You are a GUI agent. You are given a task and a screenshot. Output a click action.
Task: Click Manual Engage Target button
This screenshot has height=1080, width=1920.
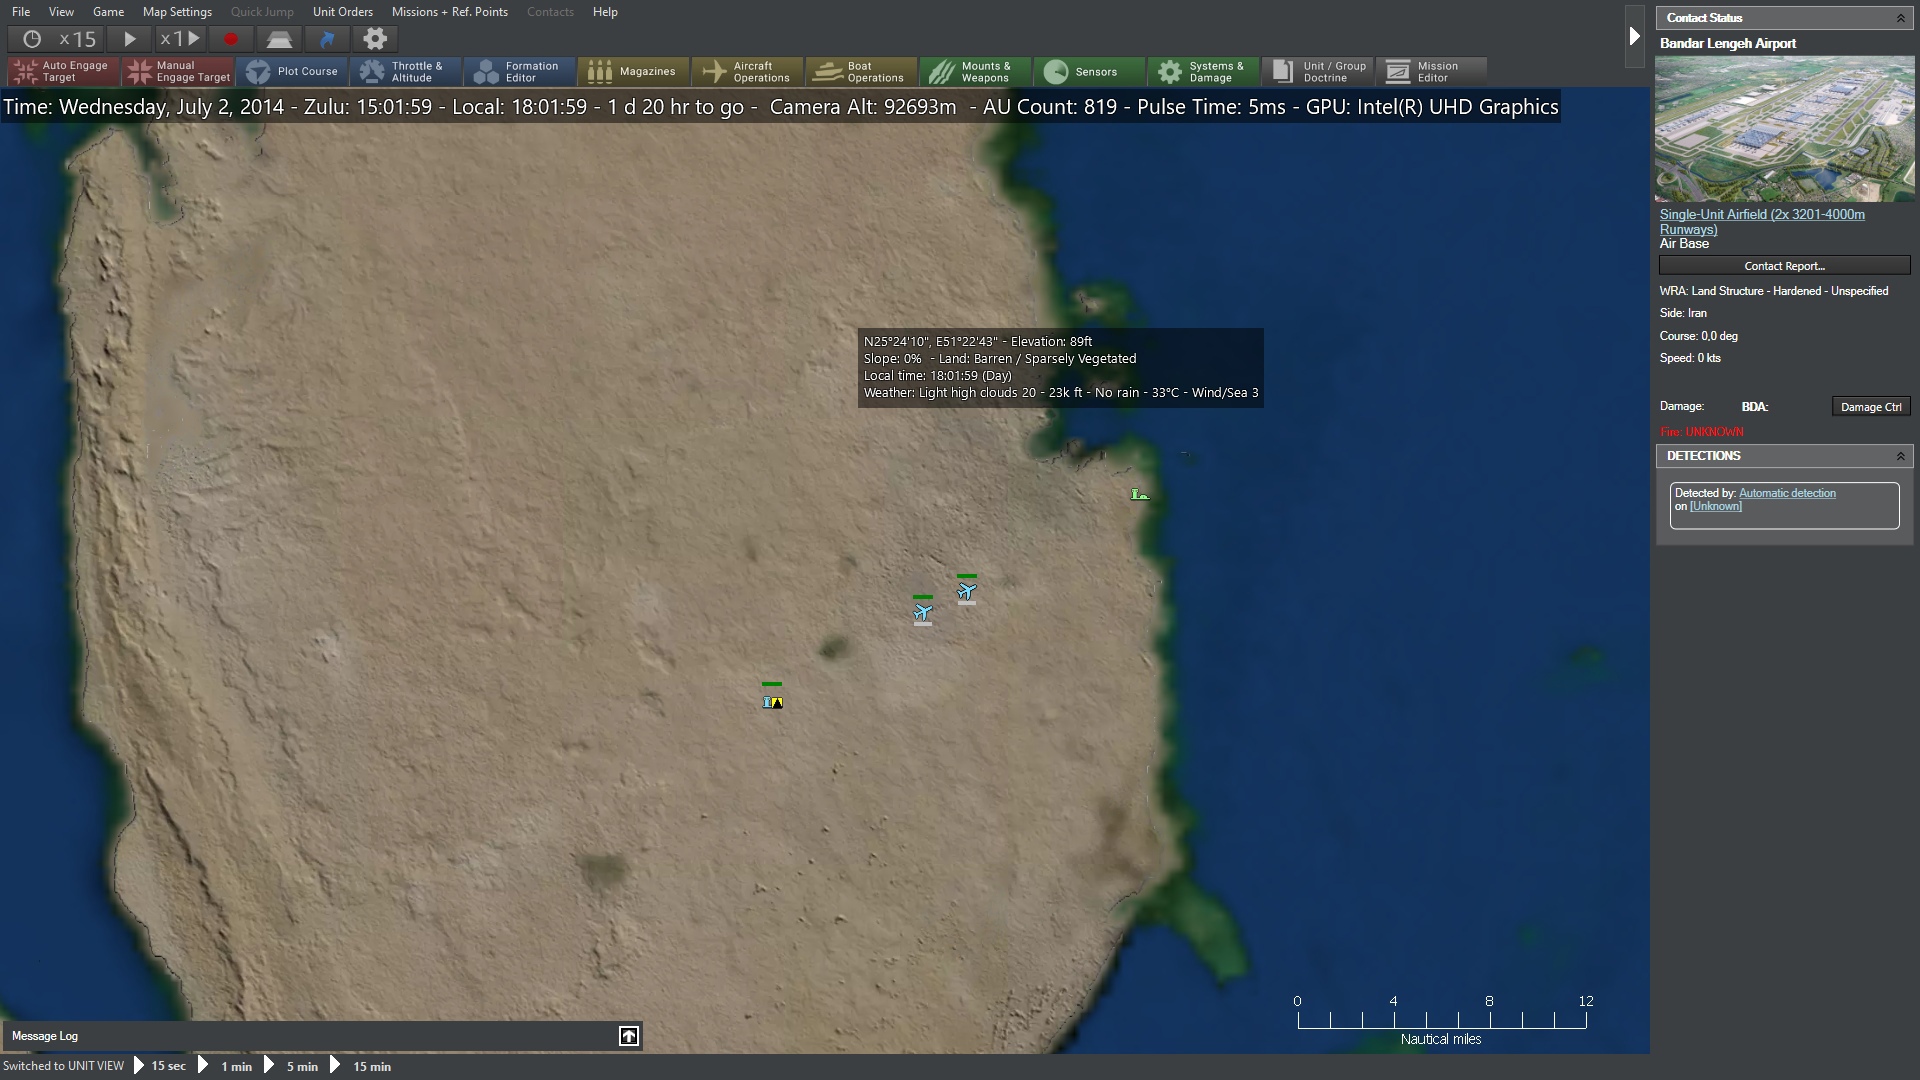[x=178, y=72]
